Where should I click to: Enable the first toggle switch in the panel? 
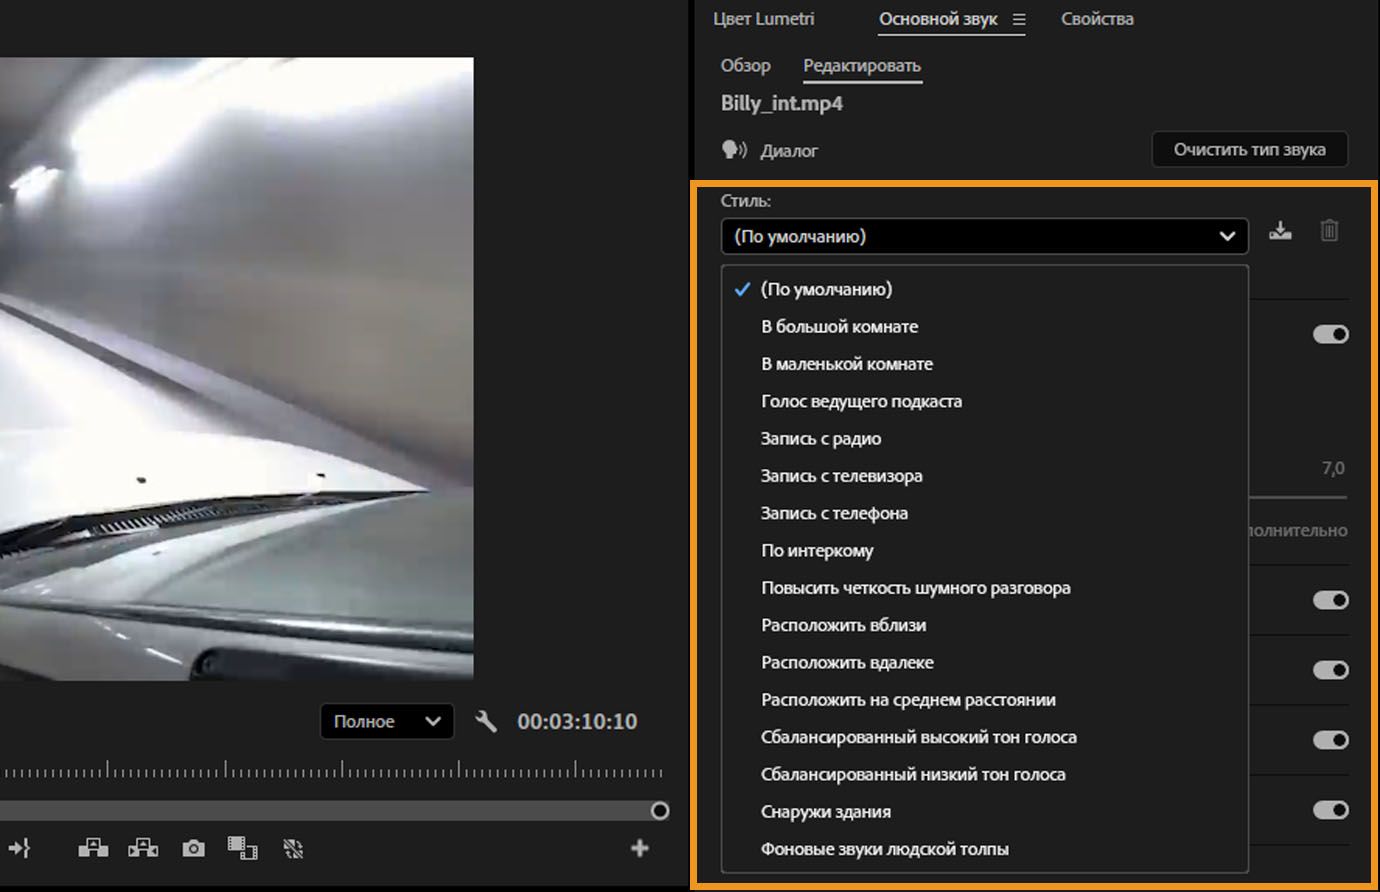coord(1331,334)
